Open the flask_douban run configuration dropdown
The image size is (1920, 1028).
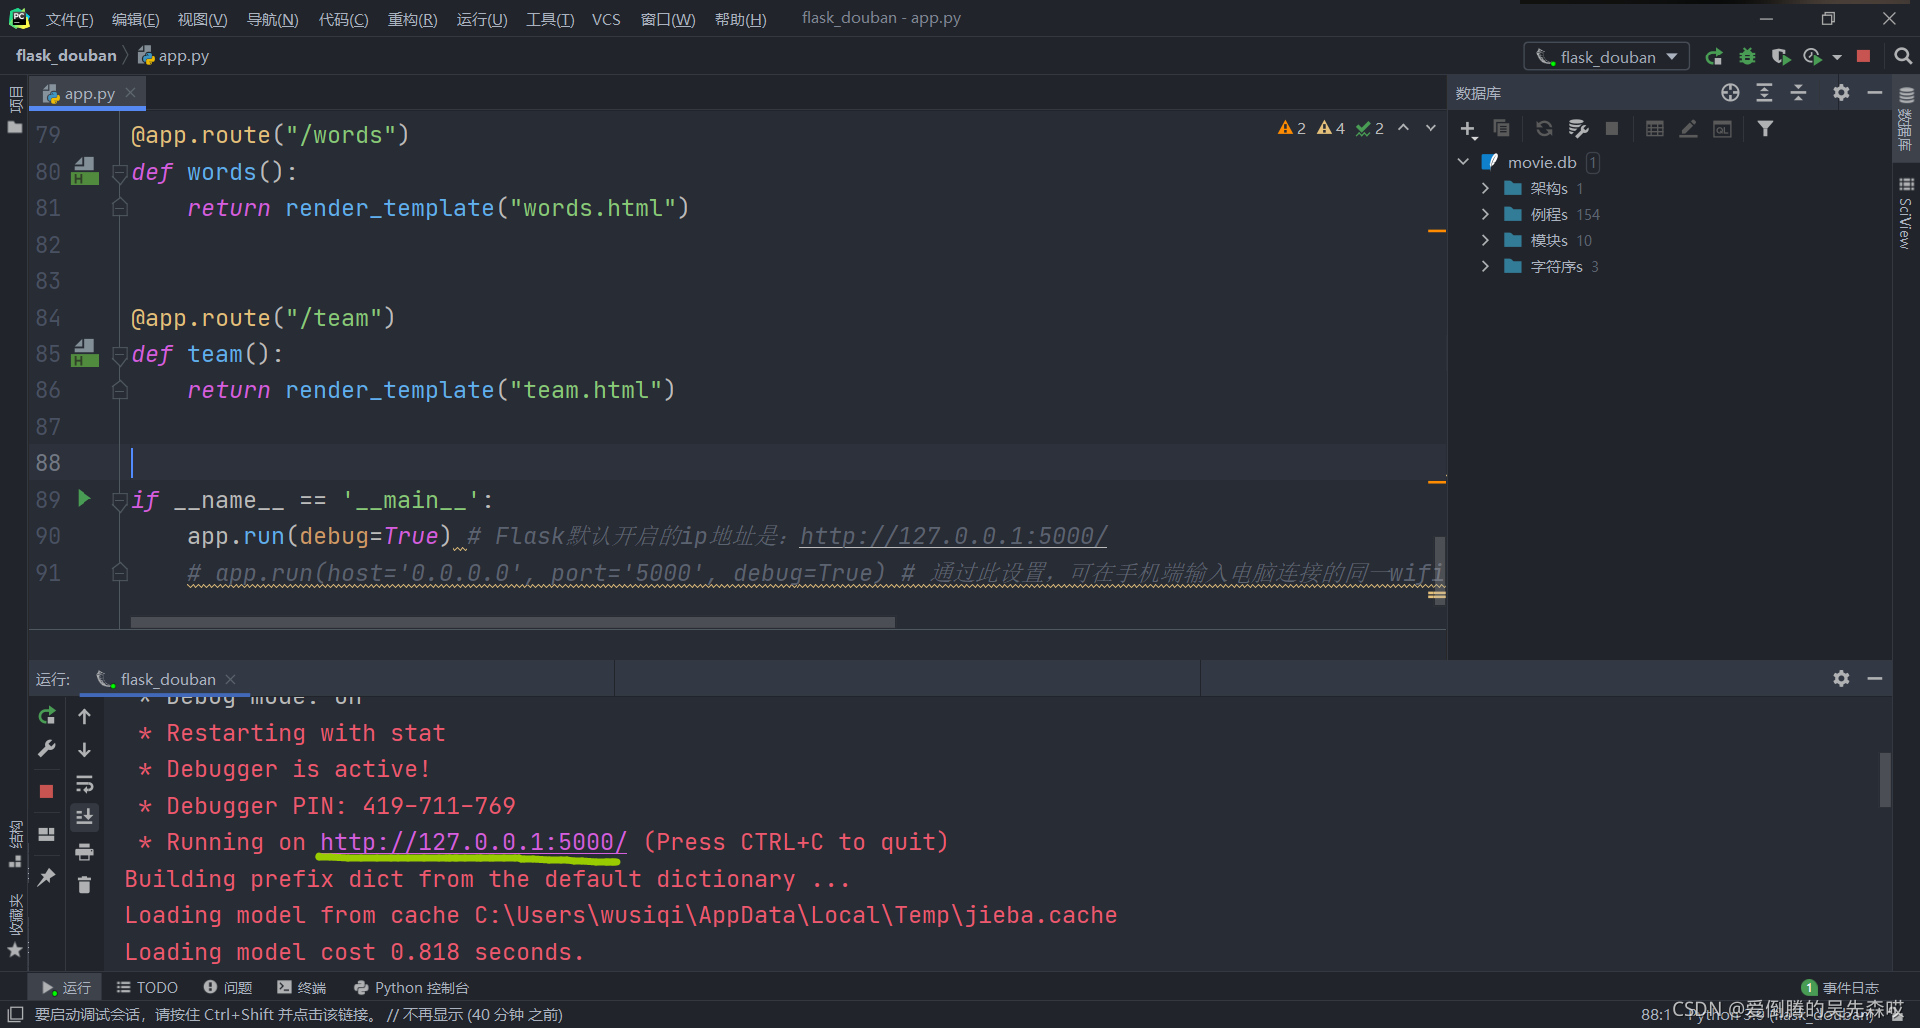pos(1607,57)
